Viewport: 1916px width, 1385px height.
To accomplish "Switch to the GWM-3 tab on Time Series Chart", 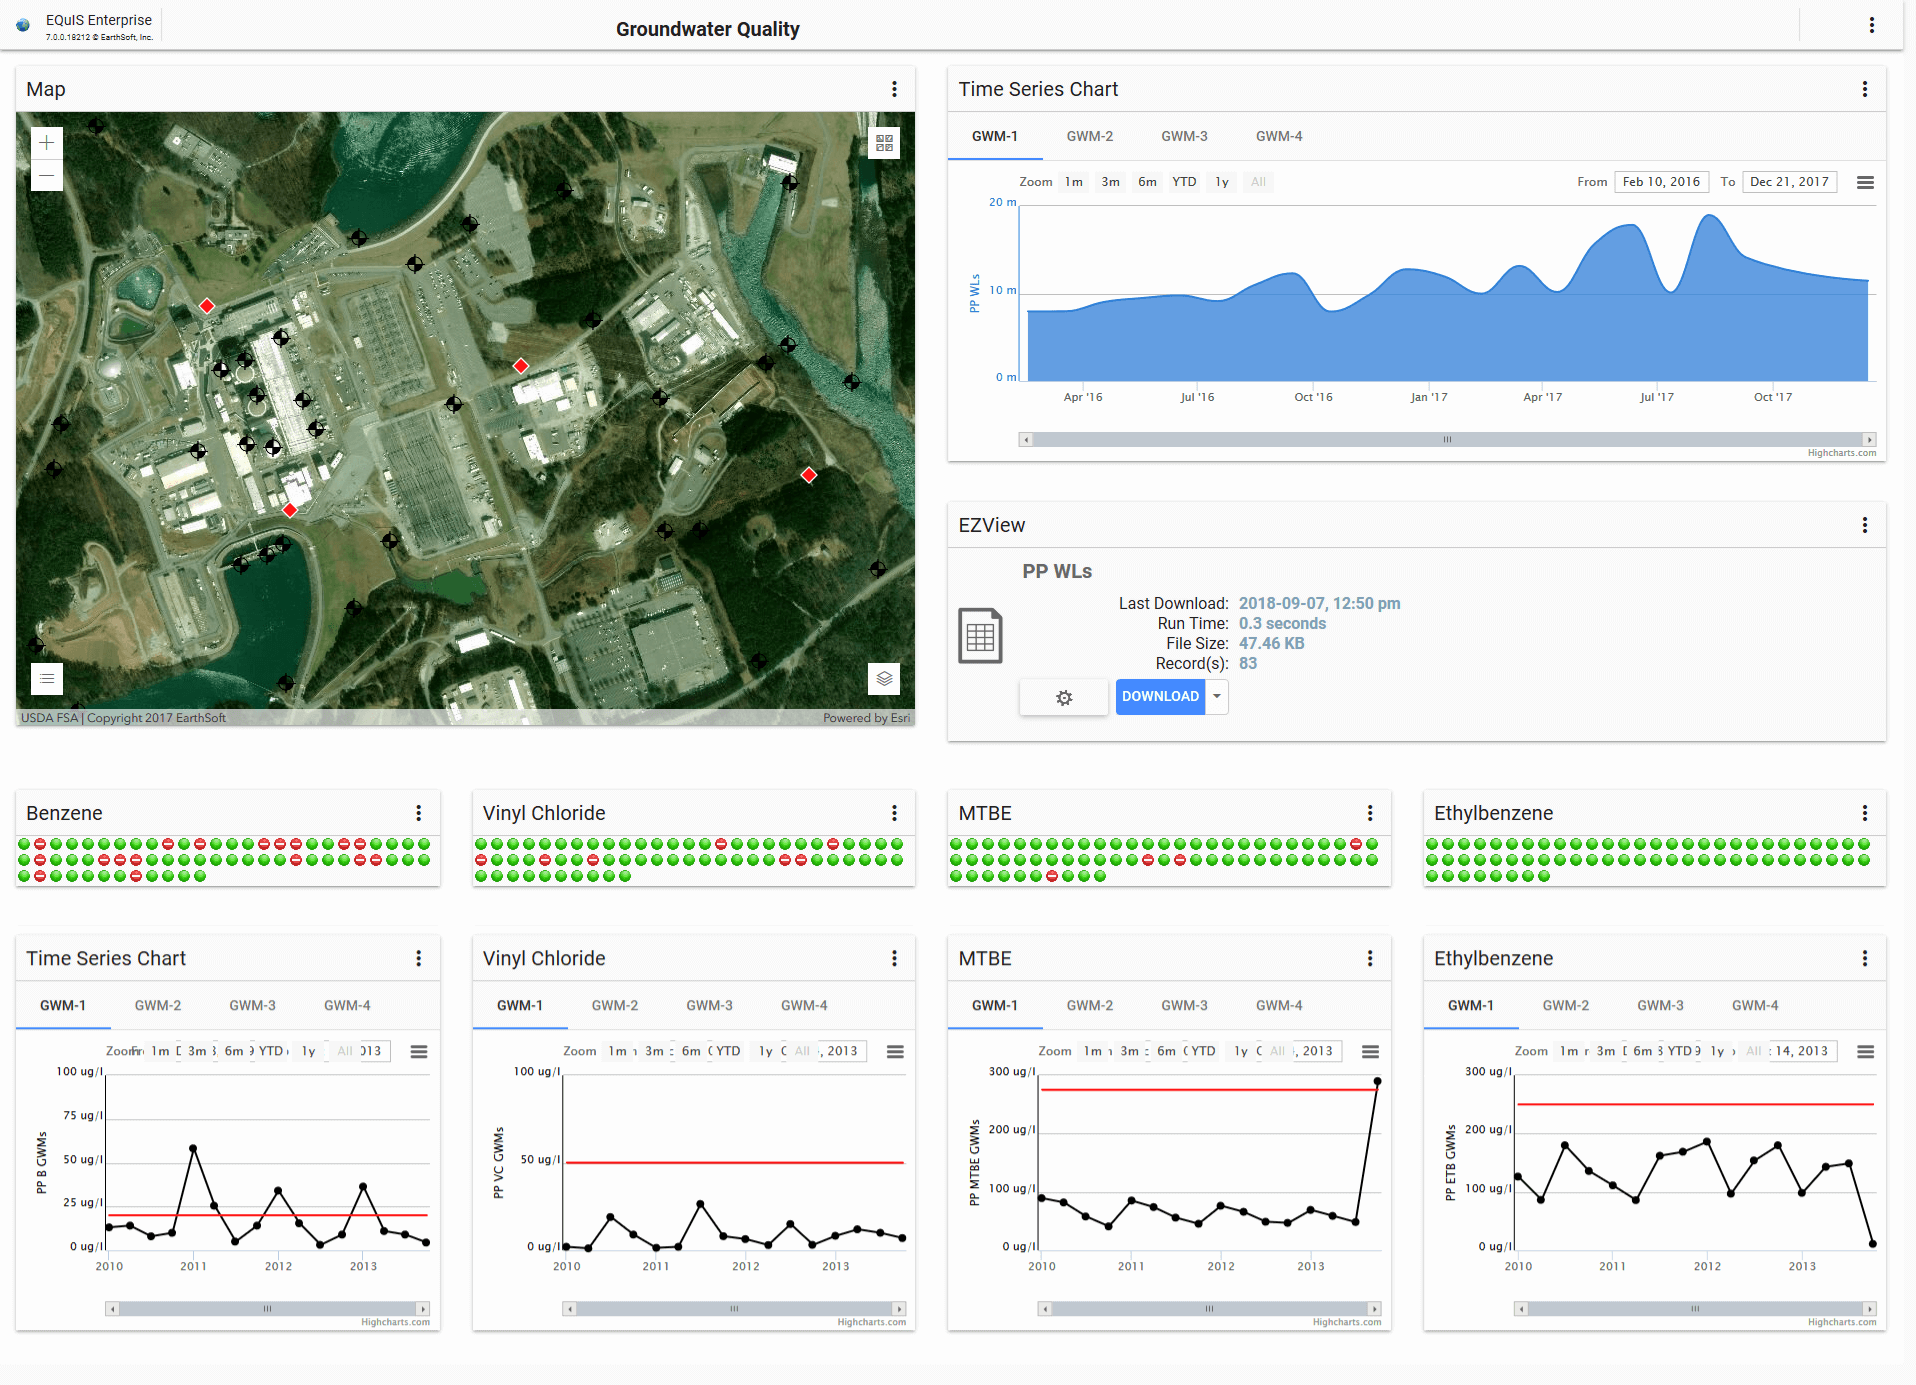I will [x=1184, y=136].
